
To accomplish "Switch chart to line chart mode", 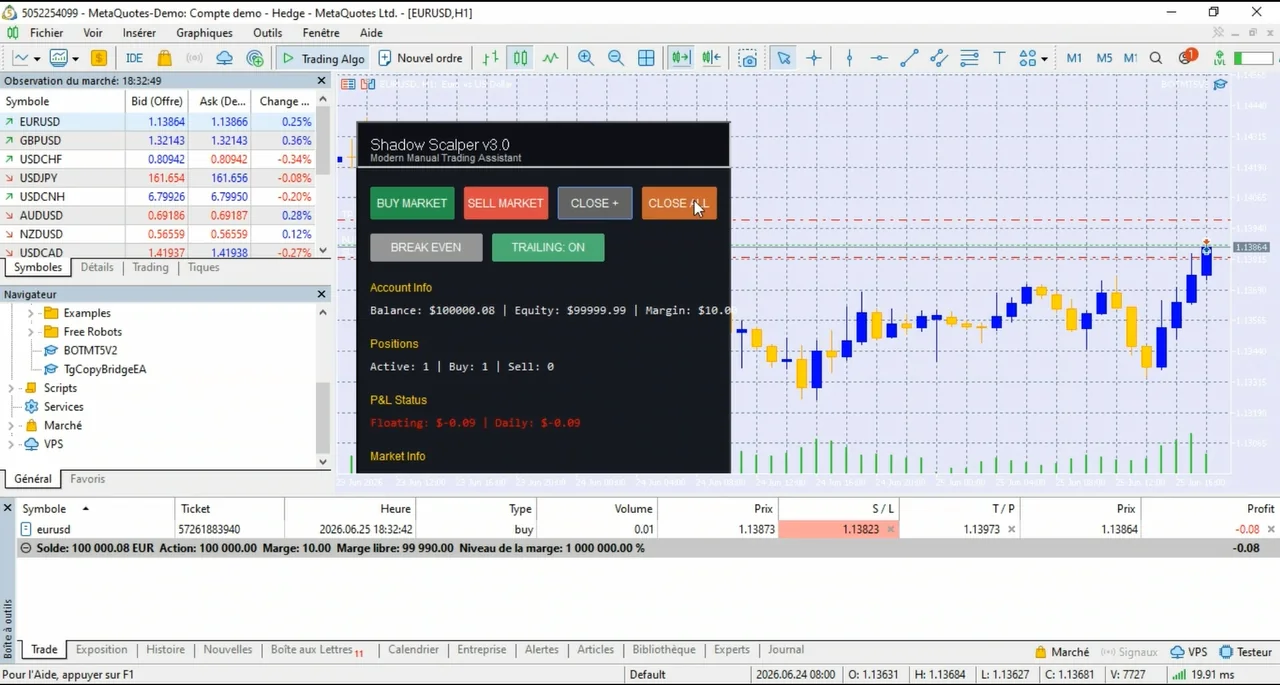I will 551,58.
